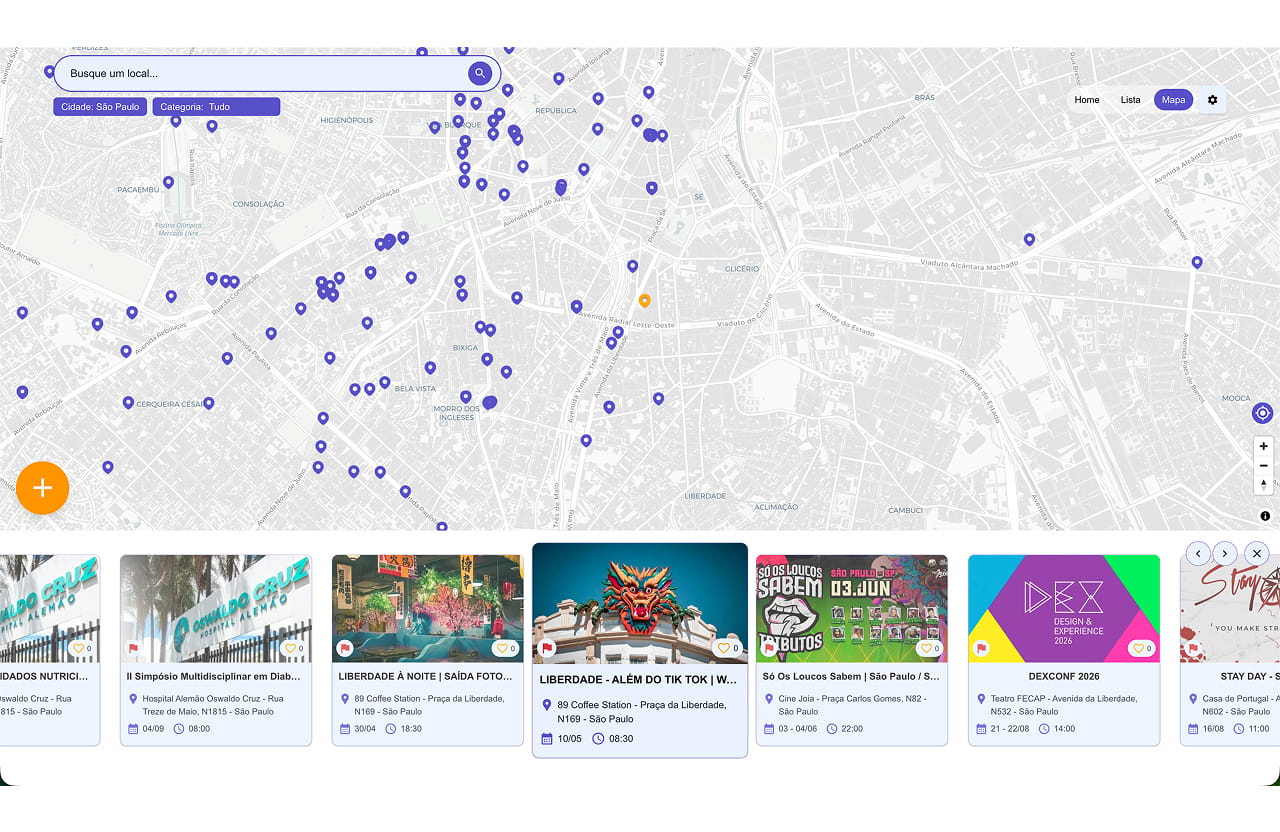Center the map on my location
Screen dimensions: 1280x832
1262,413
